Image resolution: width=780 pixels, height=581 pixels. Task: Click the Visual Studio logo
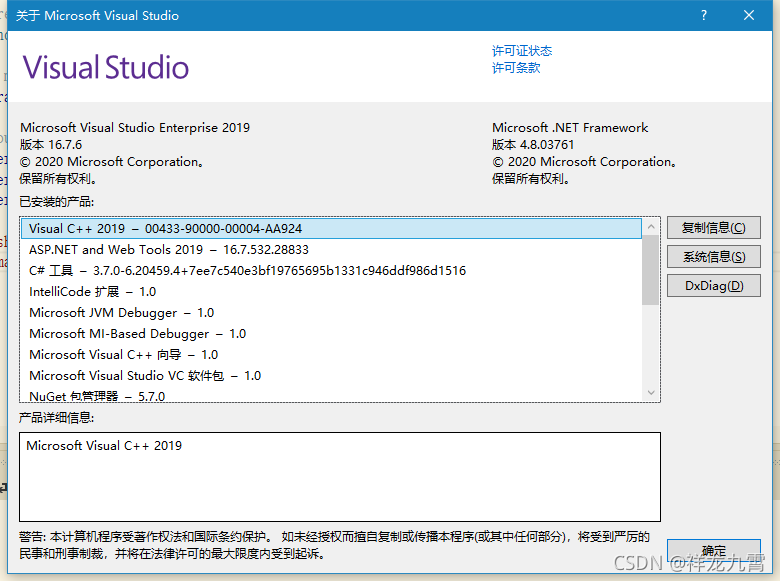click(x=105, y=67)
